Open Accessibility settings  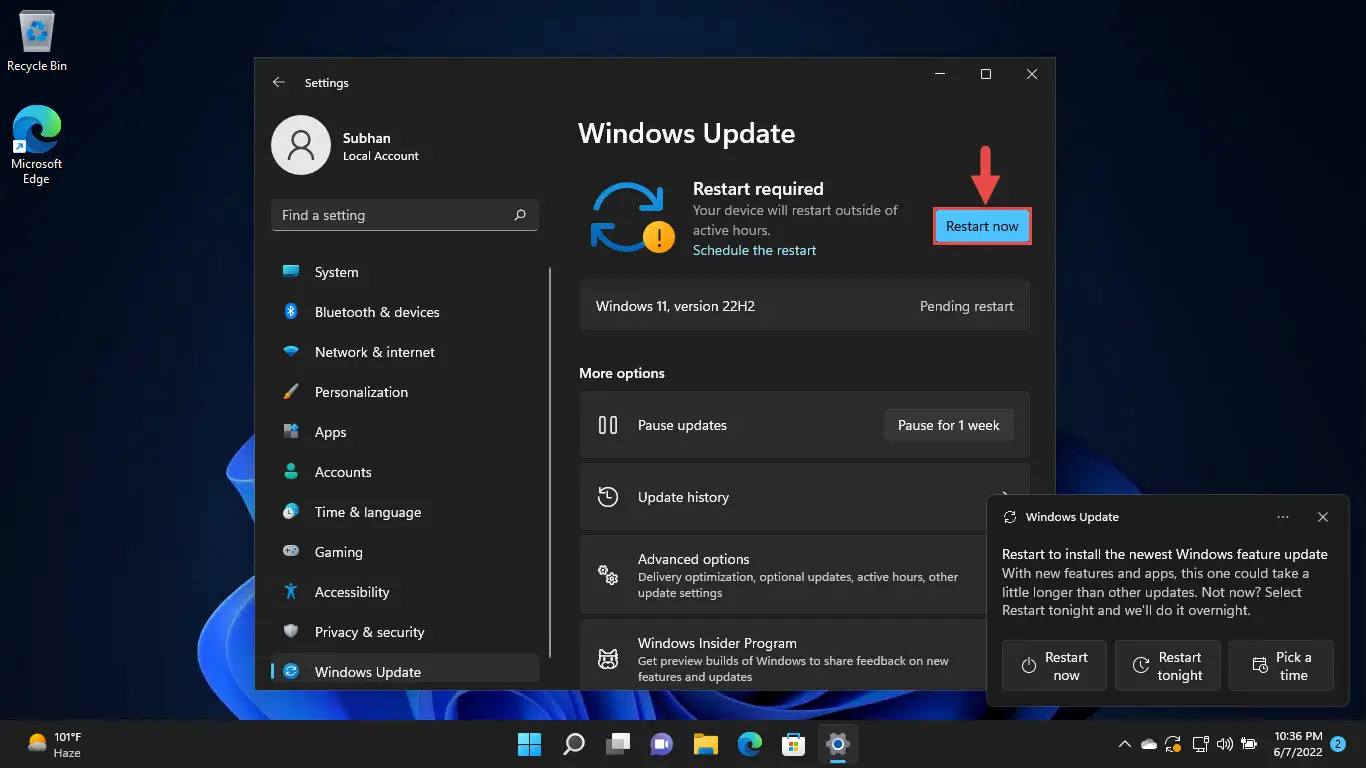pos(404,592)
